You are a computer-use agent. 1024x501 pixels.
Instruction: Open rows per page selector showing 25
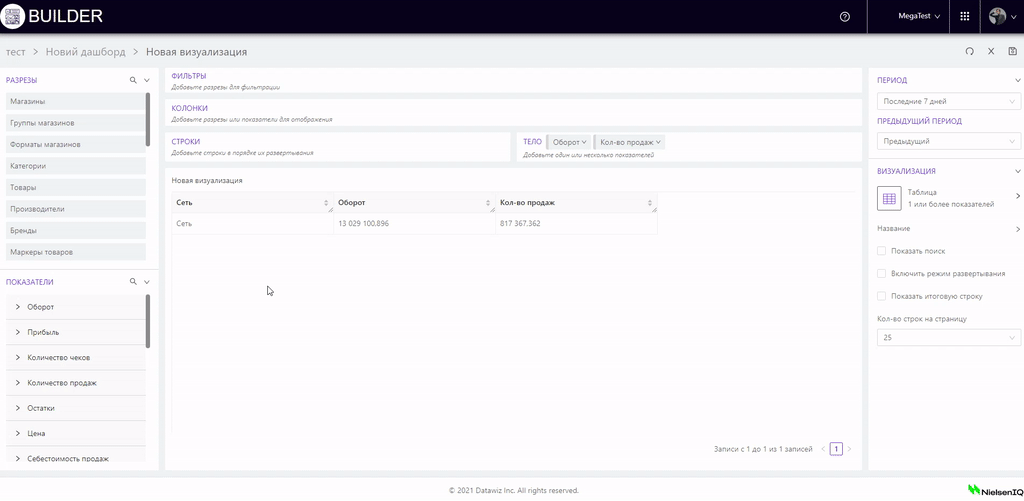point(947,338)
